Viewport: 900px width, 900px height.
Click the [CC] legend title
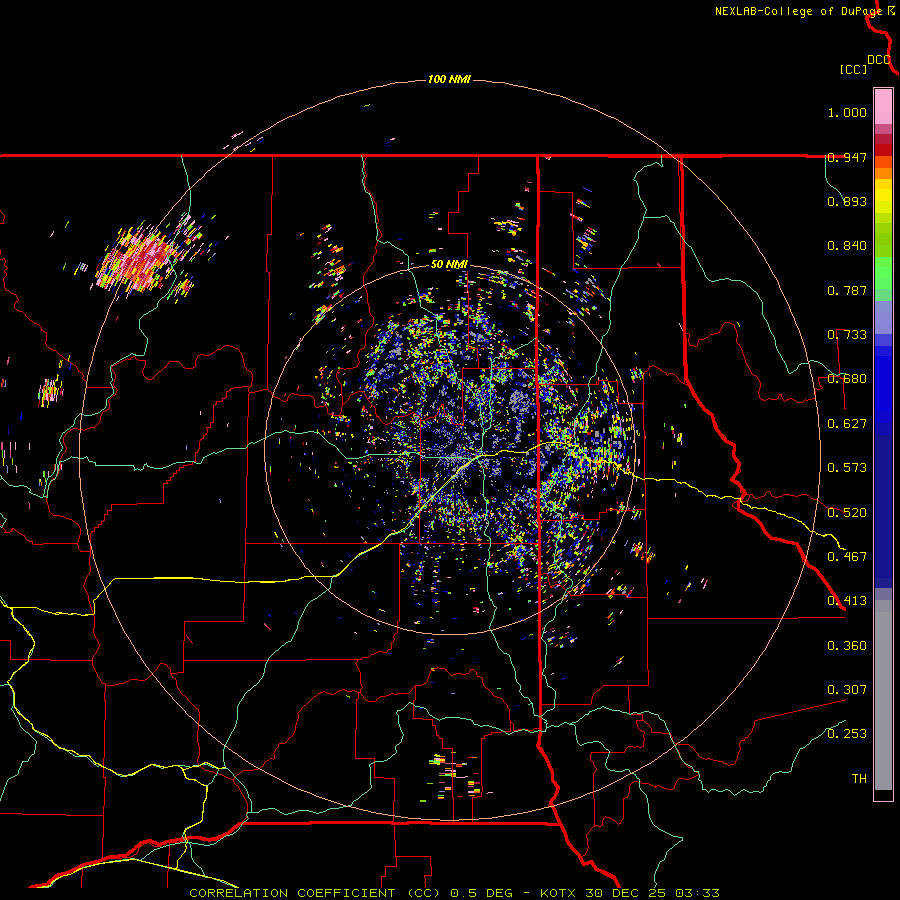pos(854,69)
